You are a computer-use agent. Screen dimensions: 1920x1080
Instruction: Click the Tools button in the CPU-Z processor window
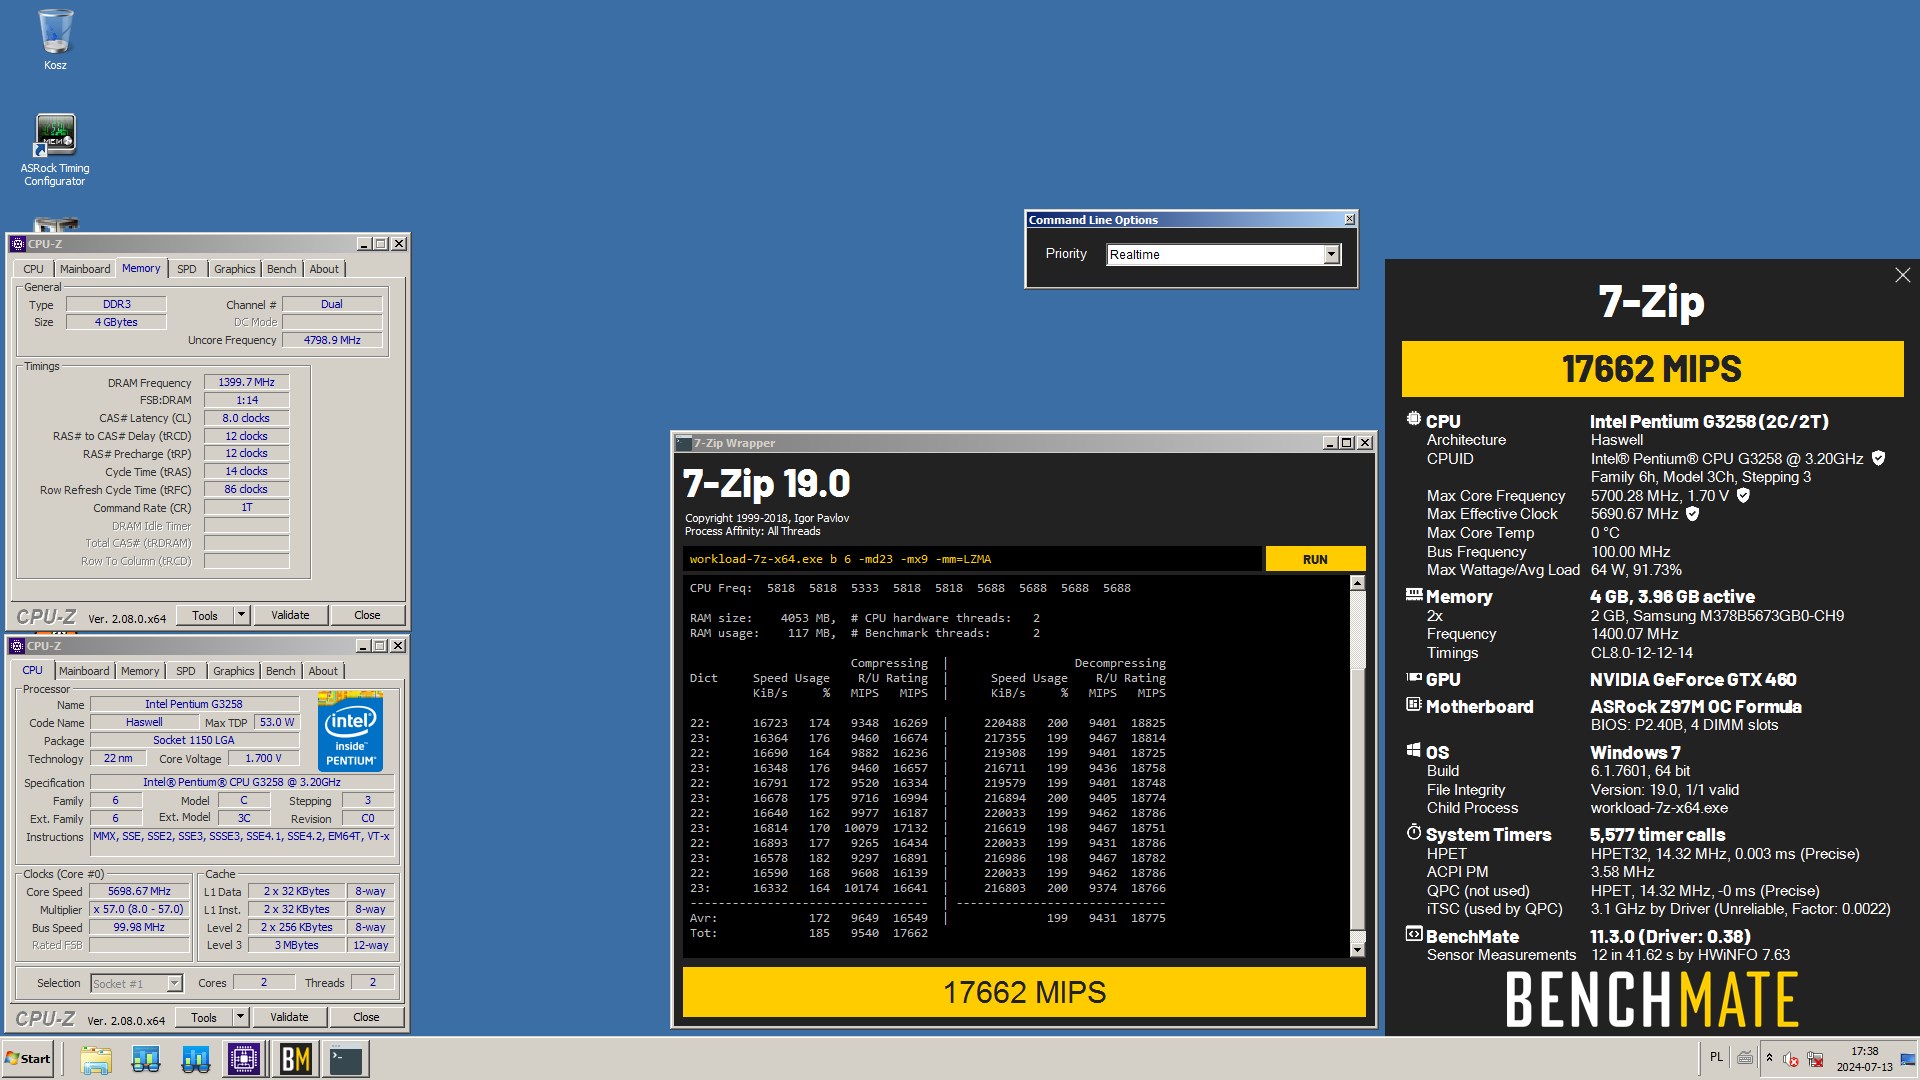tap(204, 1017)
